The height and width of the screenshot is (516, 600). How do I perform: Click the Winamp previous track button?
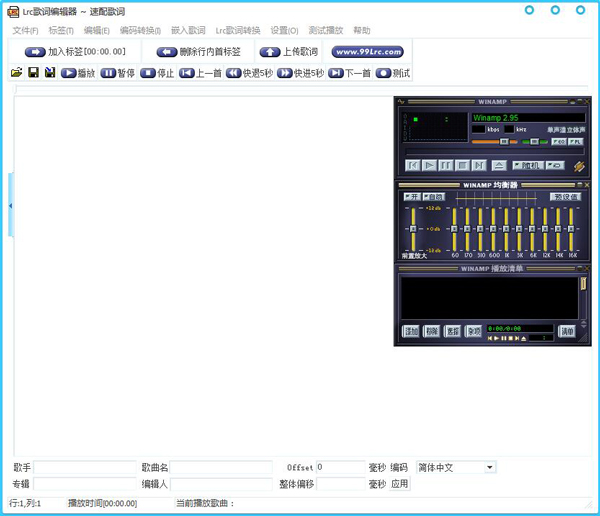coord(412,165)
